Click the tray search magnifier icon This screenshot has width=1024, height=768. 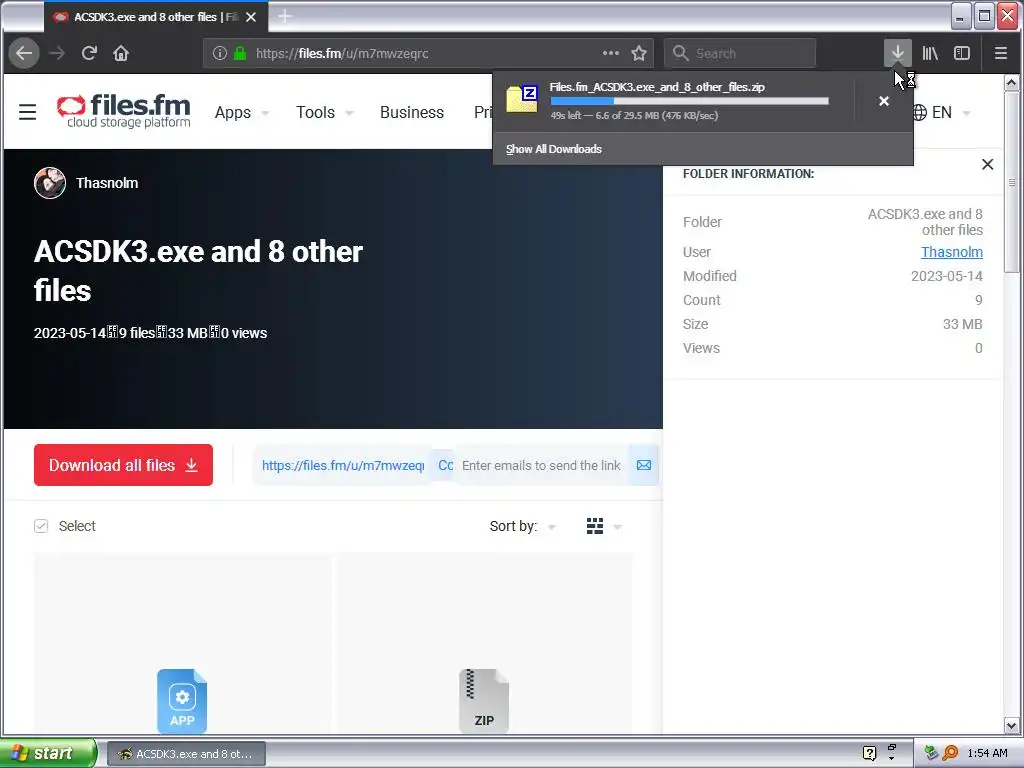(x=950, y=753)
